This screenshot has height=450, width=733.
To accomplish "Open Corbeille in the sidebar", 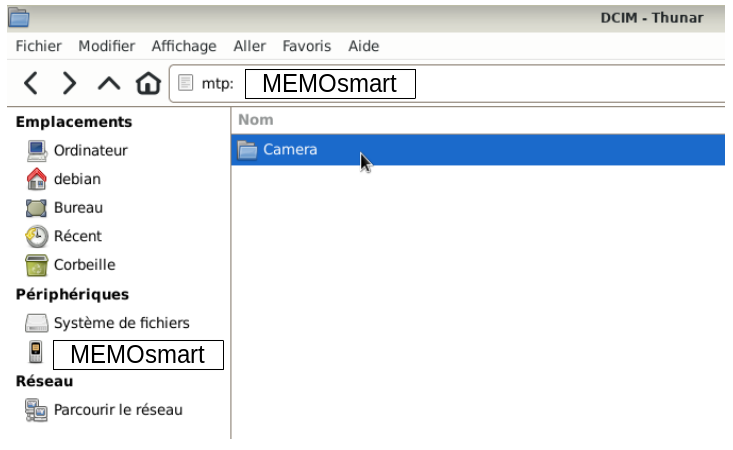I will click(85, 264).
